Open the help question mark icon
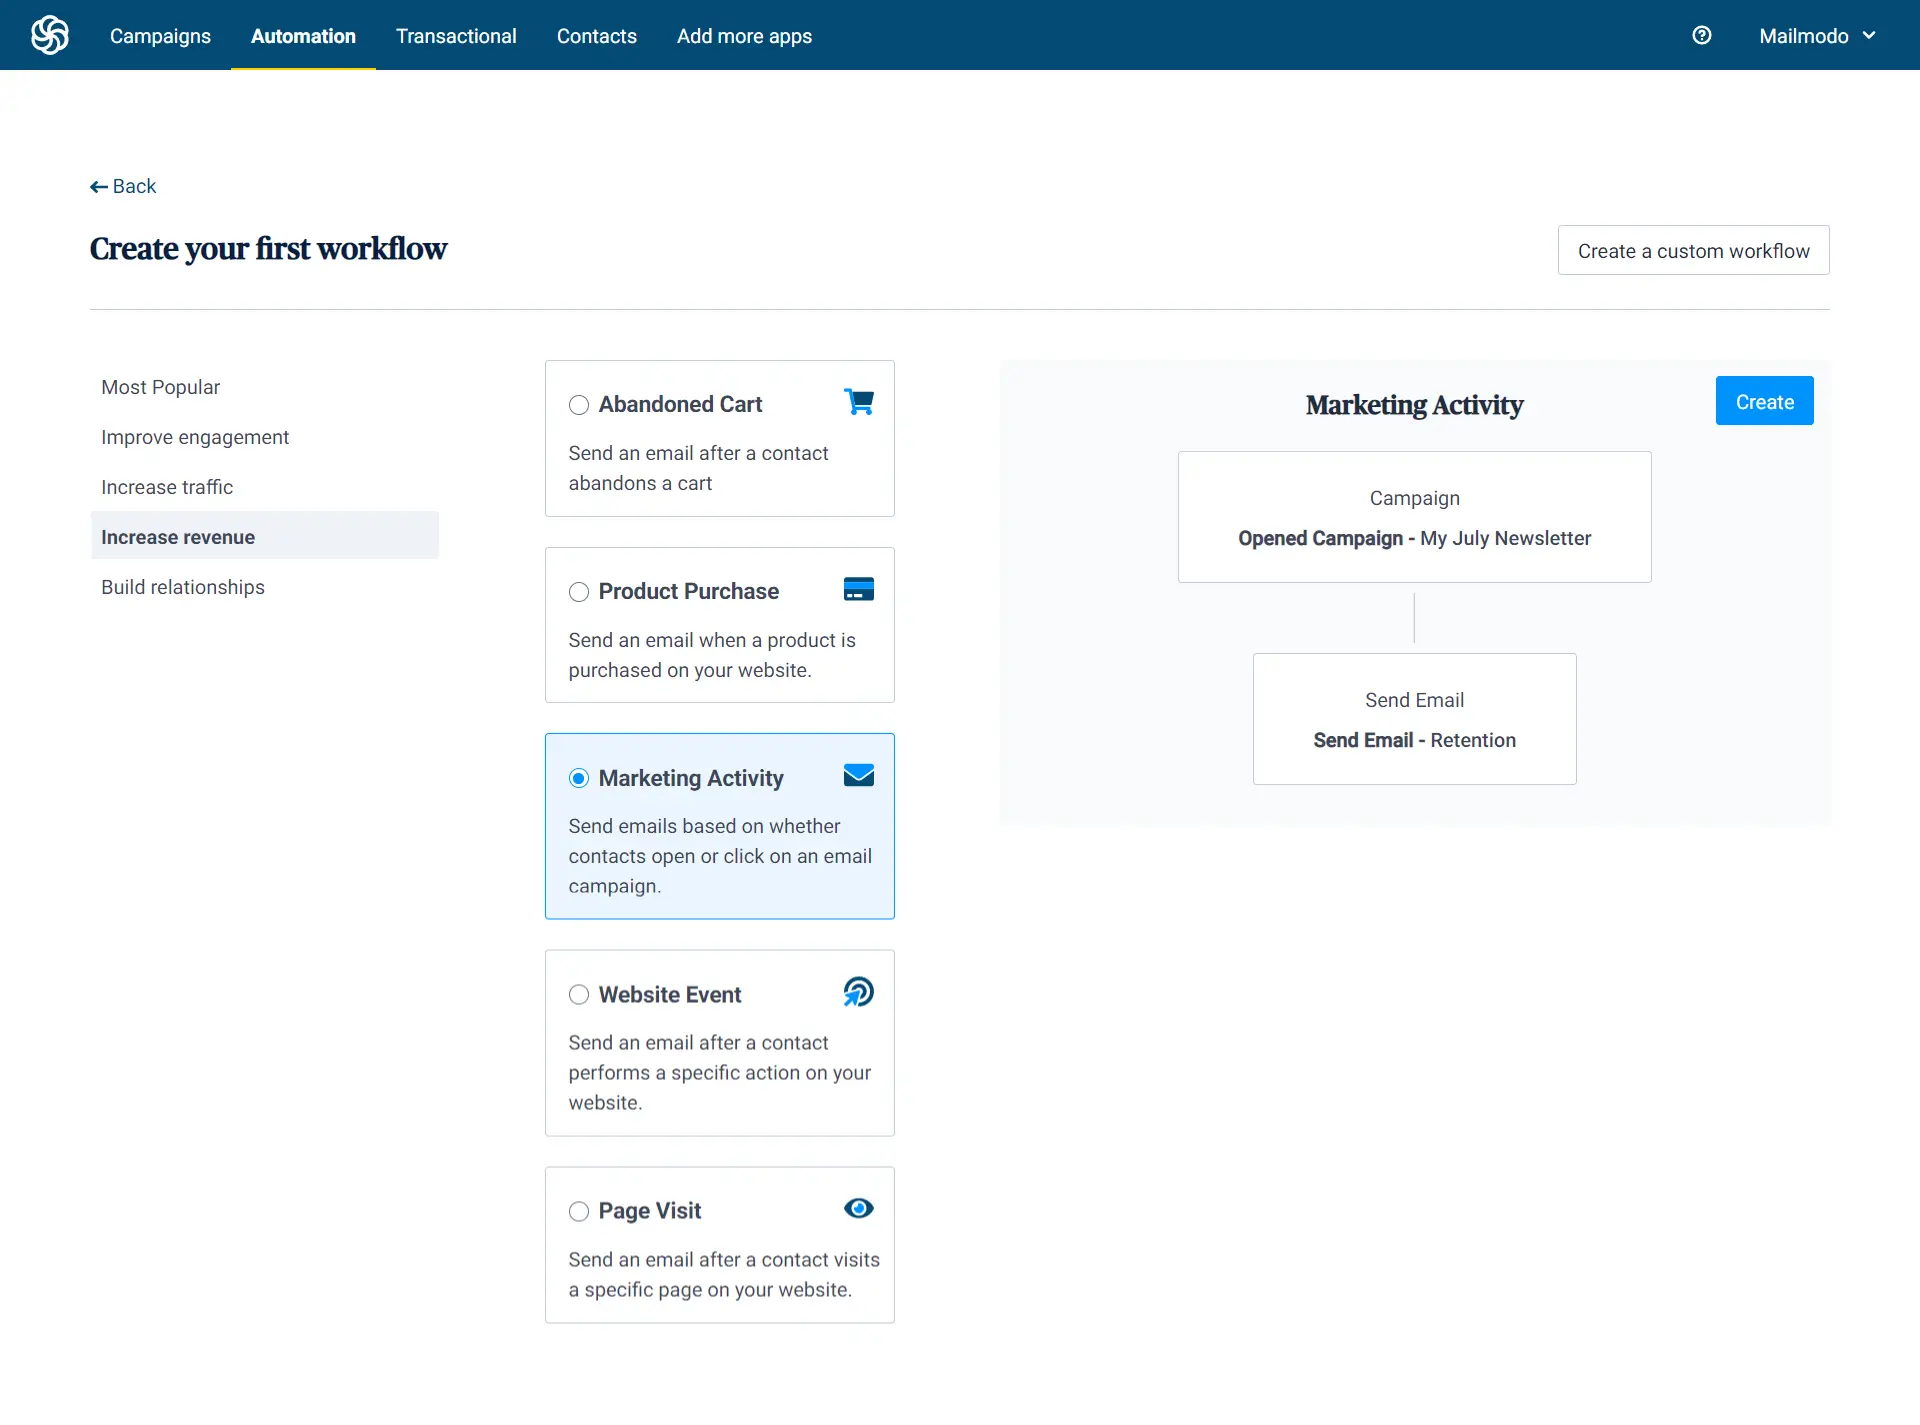Screen dimensions: 1920x1425 [x=1701, y=36]
